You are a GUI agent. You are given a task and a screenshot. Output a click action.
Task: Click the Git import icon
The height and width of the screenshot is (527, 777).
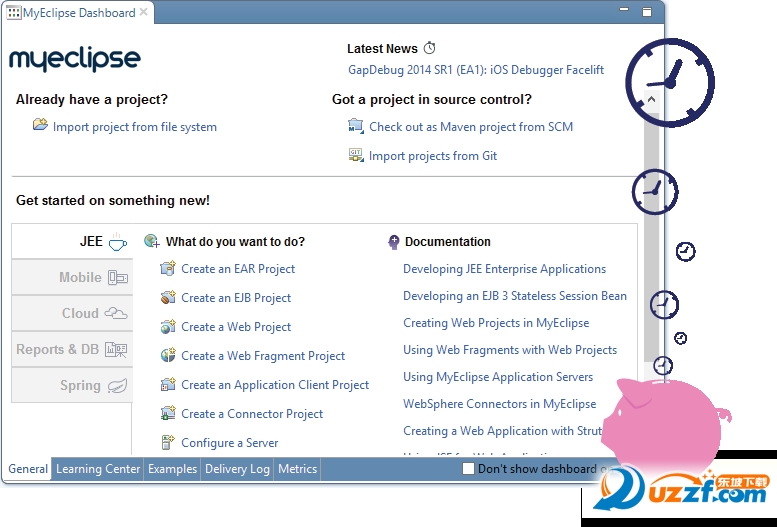[x=356, y=155]
